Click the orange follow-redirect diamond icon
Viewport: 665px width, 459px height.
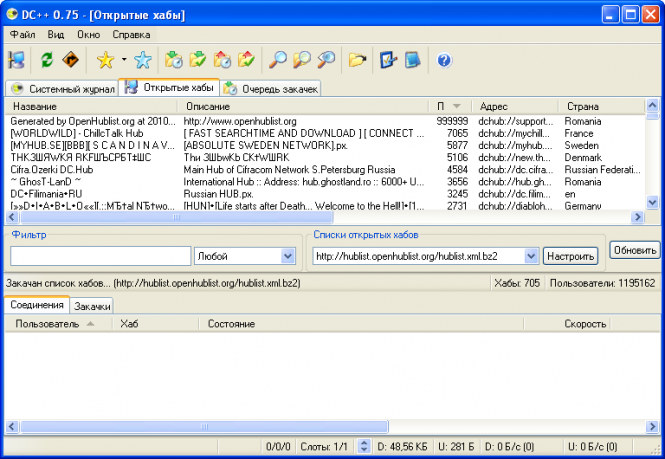point(70,60)
